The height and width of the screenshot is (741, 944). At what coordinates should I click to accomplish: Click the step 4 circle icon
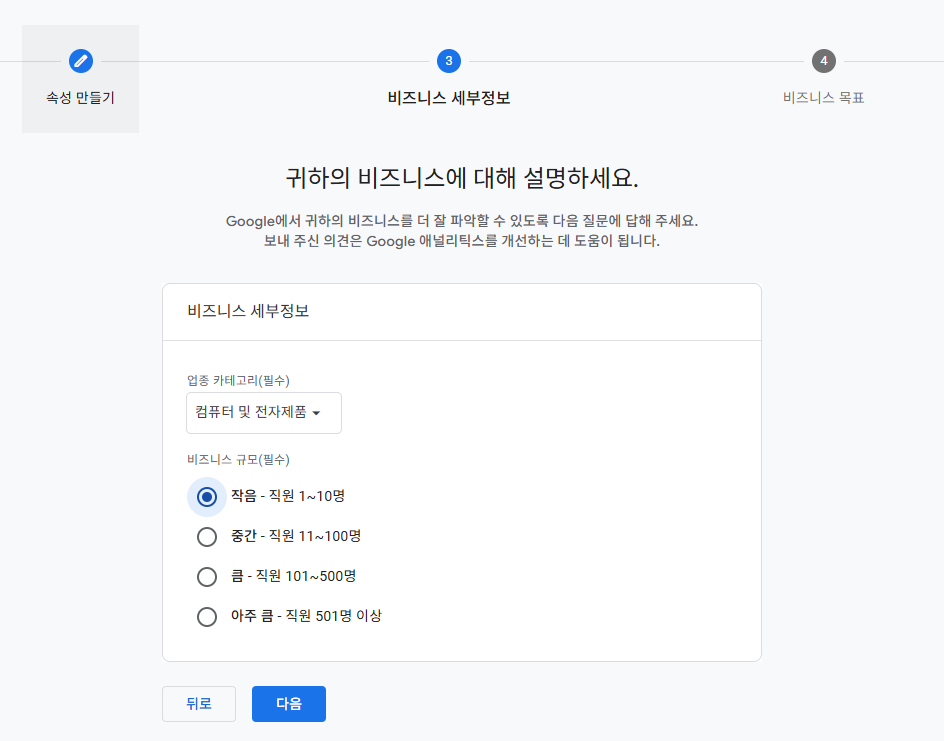[824, 61]
